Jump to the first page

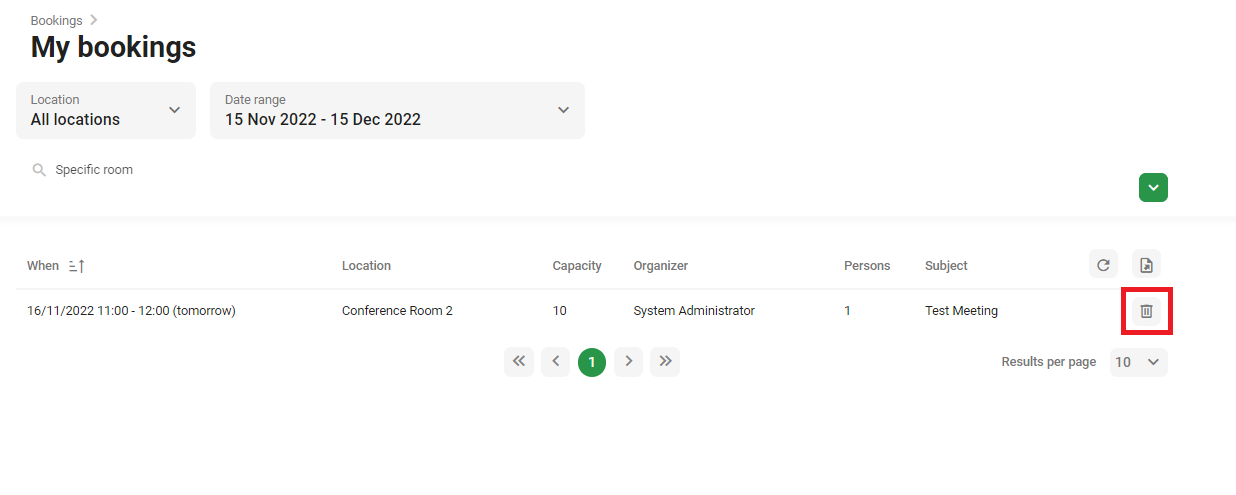(x=518, y=362)
